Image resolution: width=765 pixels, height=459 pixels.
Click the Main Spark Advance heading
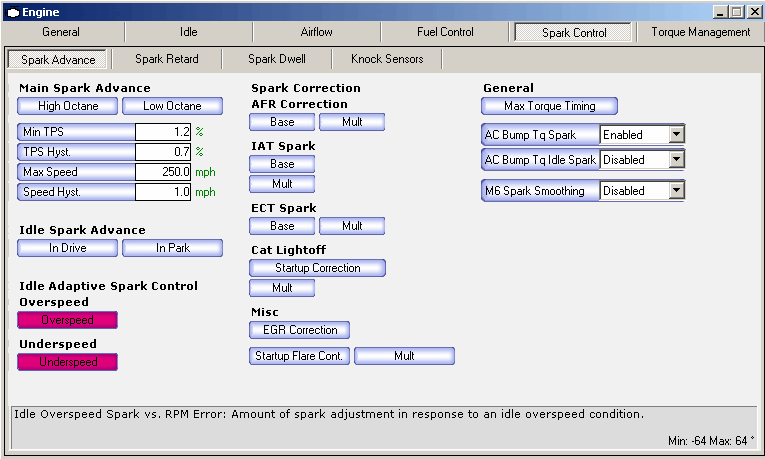click(85, 88)
